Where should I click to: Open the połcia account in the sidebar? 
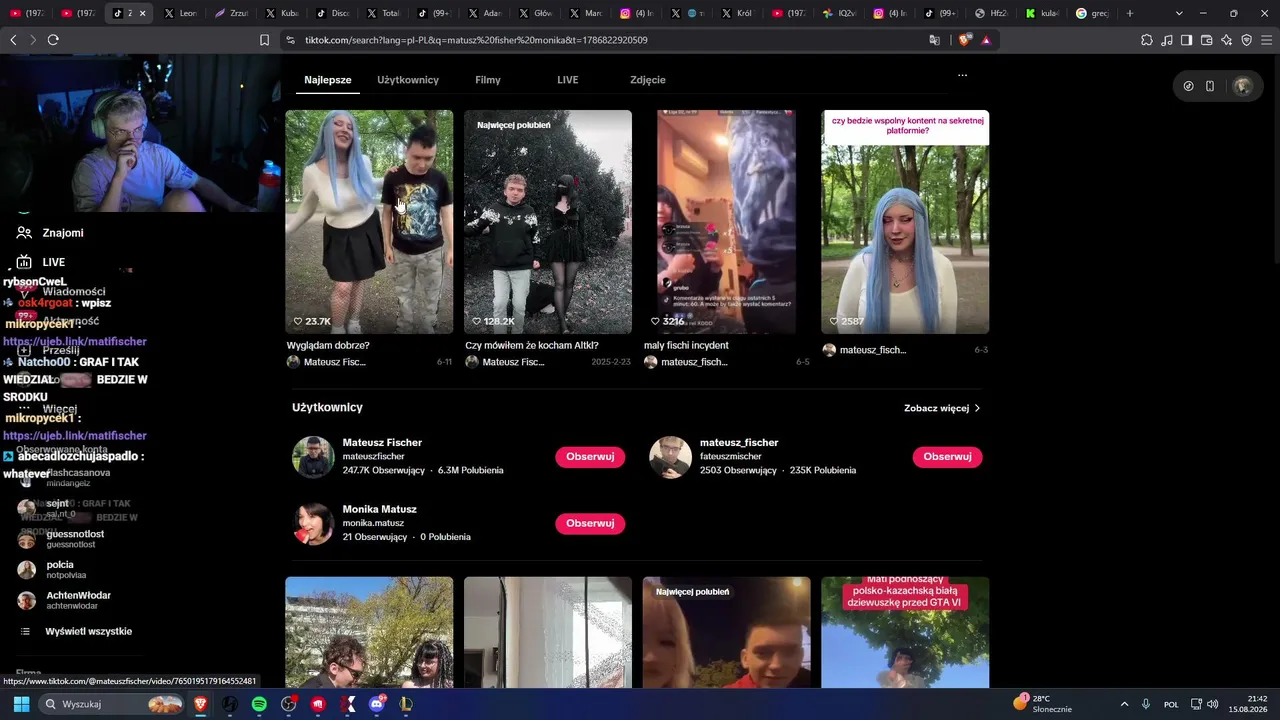60,569
